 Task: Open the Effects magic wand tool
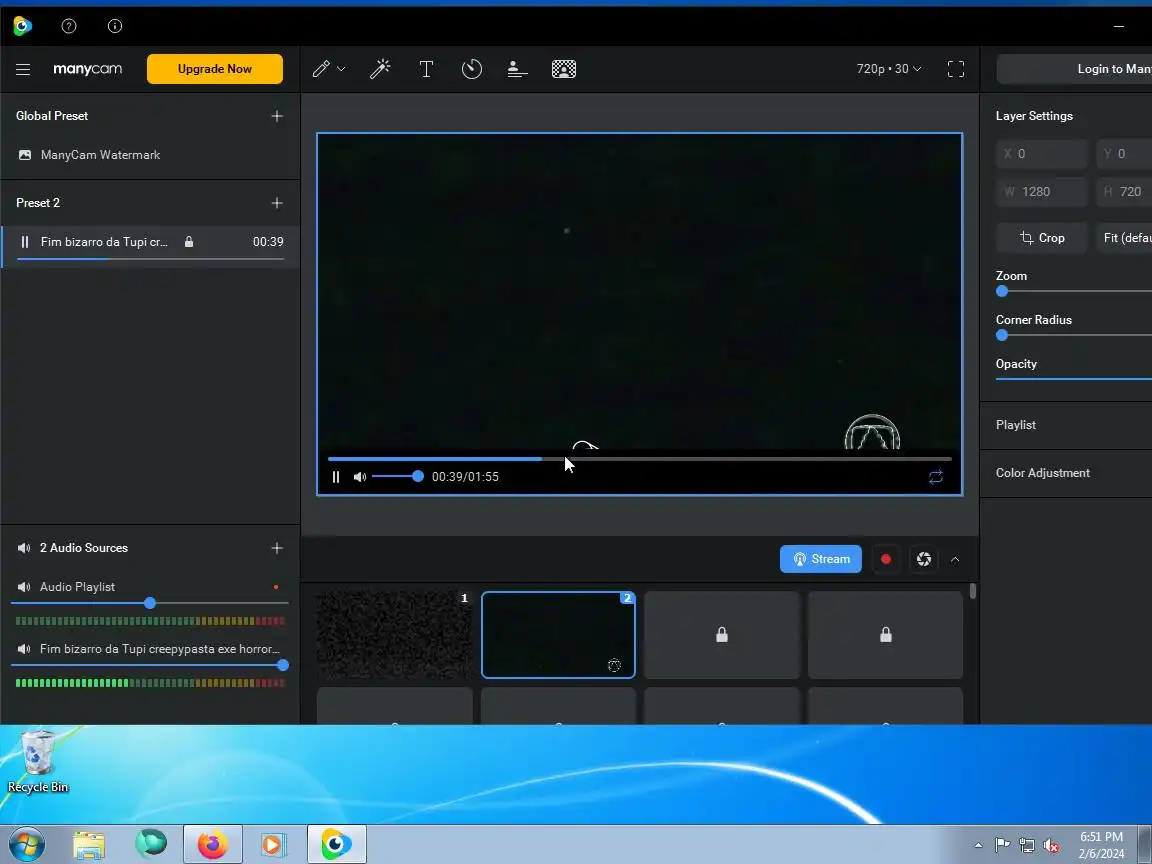pyautogui.click(x=380, y=69)
